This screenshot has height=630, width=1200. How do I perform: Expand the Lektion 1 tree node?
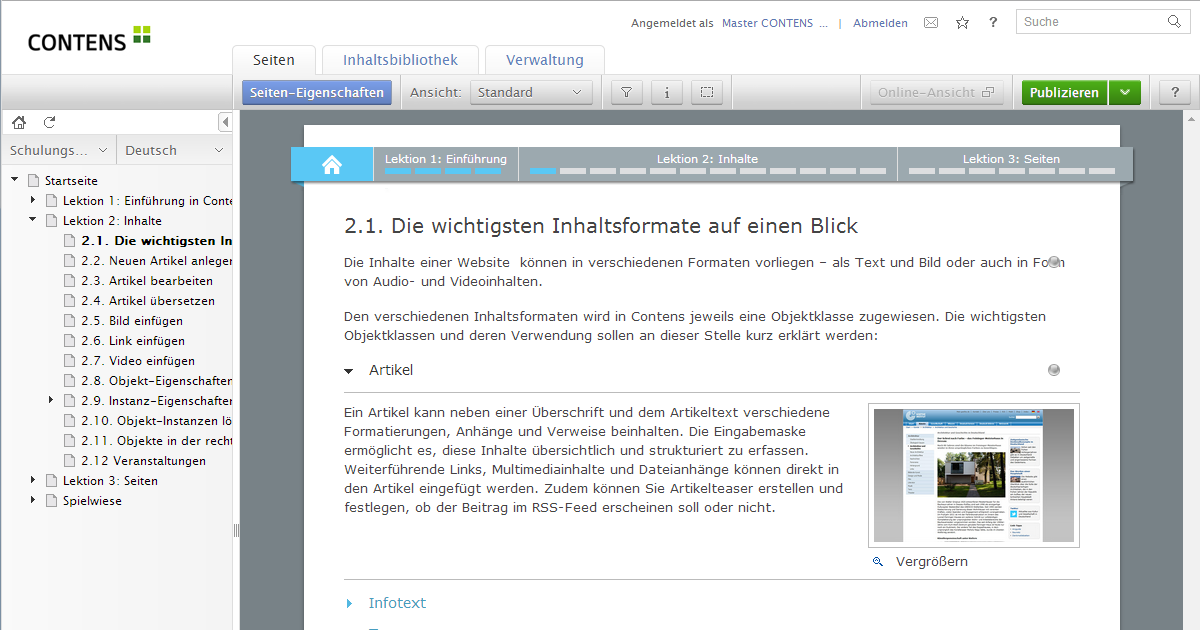[x=33, y=201]
